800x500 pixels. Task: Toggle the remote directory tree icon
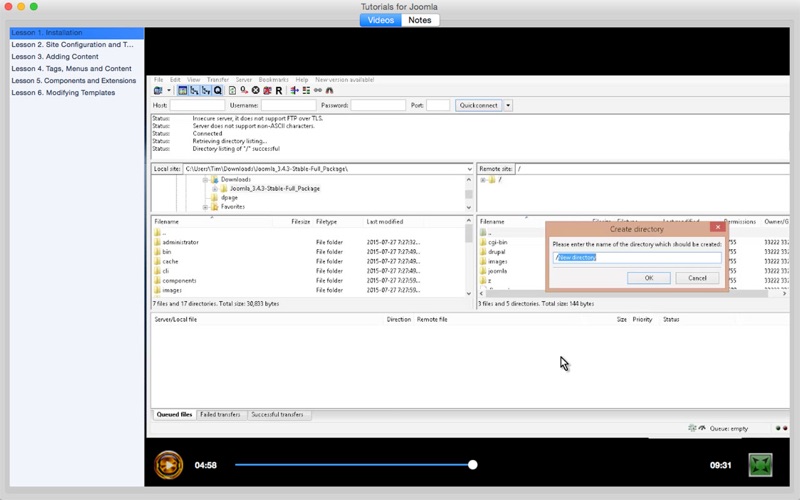[x=206, y=90]
